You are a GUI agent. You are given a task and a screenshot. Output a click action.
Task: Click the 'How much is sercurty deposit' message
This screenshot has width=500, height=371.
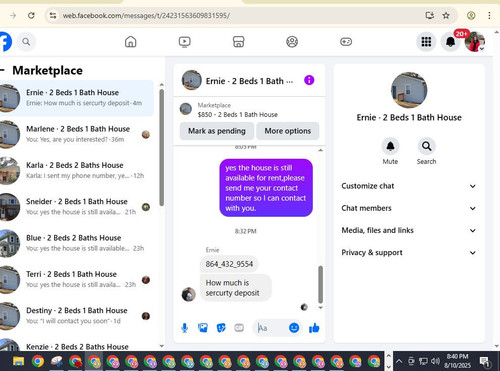(235, 288)
